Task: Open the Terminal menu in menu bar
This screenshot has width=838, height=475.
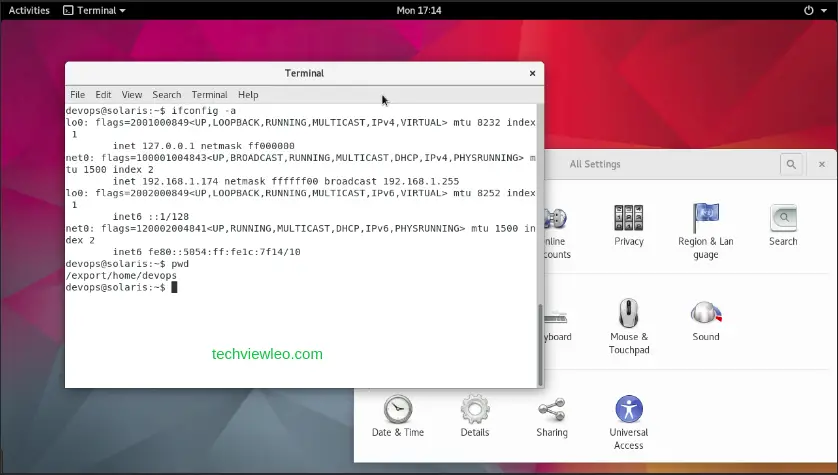Action: 210,95
